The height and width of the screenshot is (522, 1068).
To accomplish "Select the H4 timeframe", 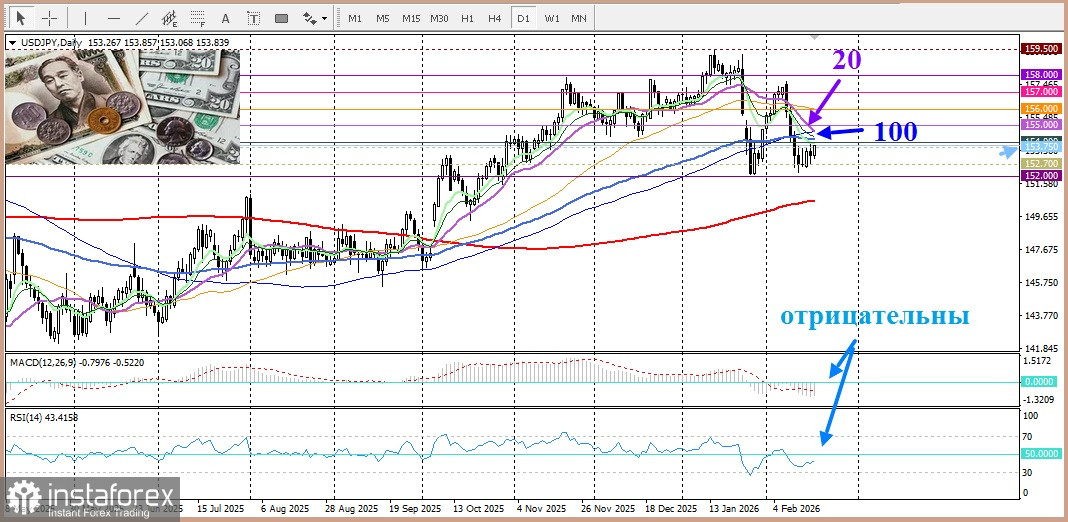I will coord(494,18).
